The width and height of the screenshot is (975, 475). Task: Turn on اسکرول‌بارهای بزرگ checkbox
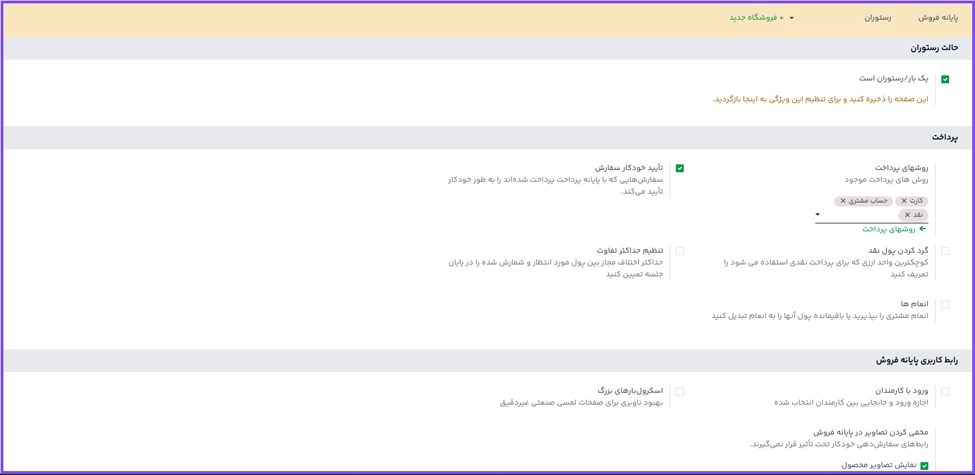point(680,391)
